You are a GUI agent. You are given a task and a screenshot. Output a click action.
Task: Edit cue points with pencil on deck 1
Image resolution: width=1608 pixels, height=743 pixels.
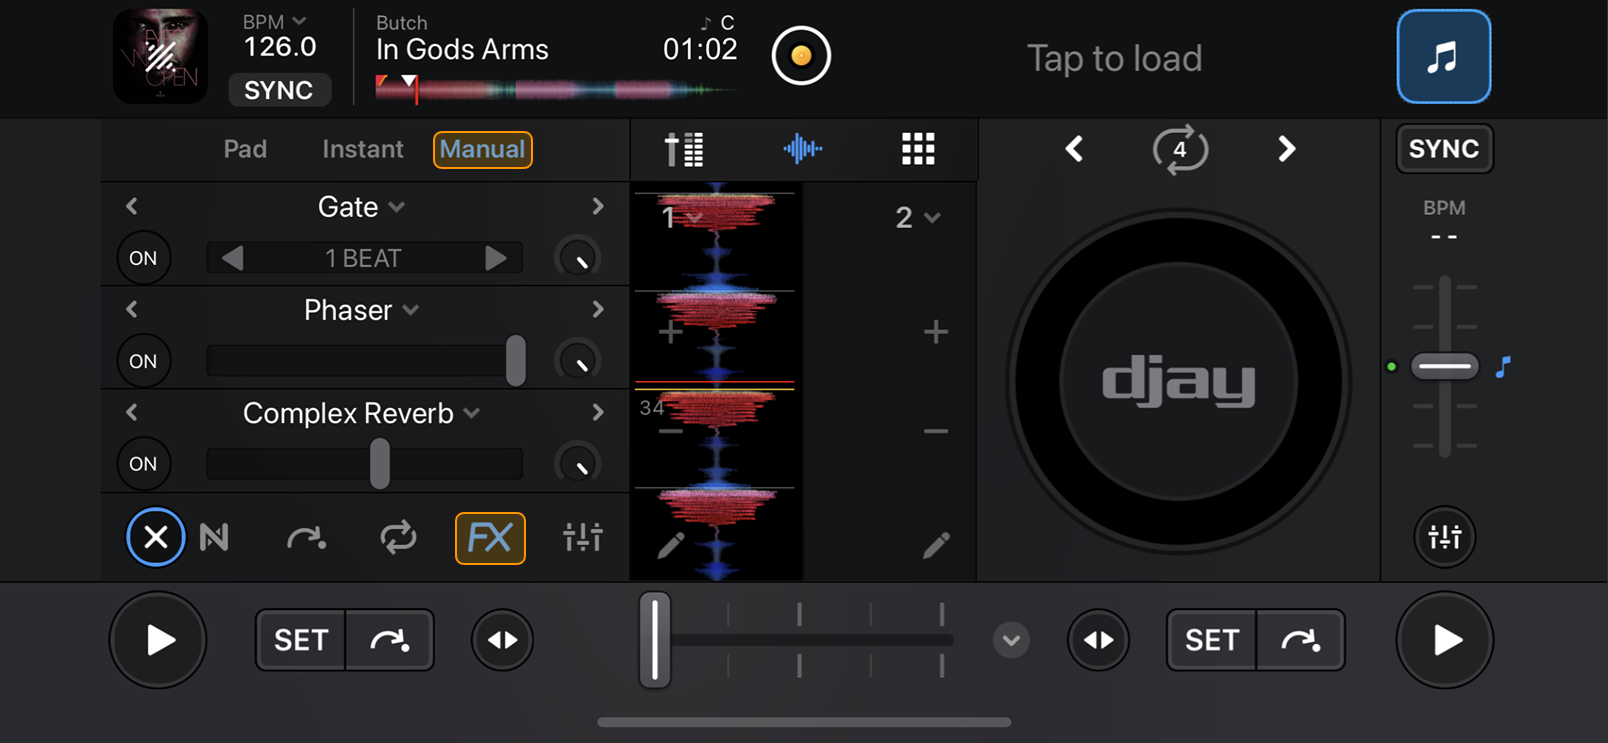671,545
